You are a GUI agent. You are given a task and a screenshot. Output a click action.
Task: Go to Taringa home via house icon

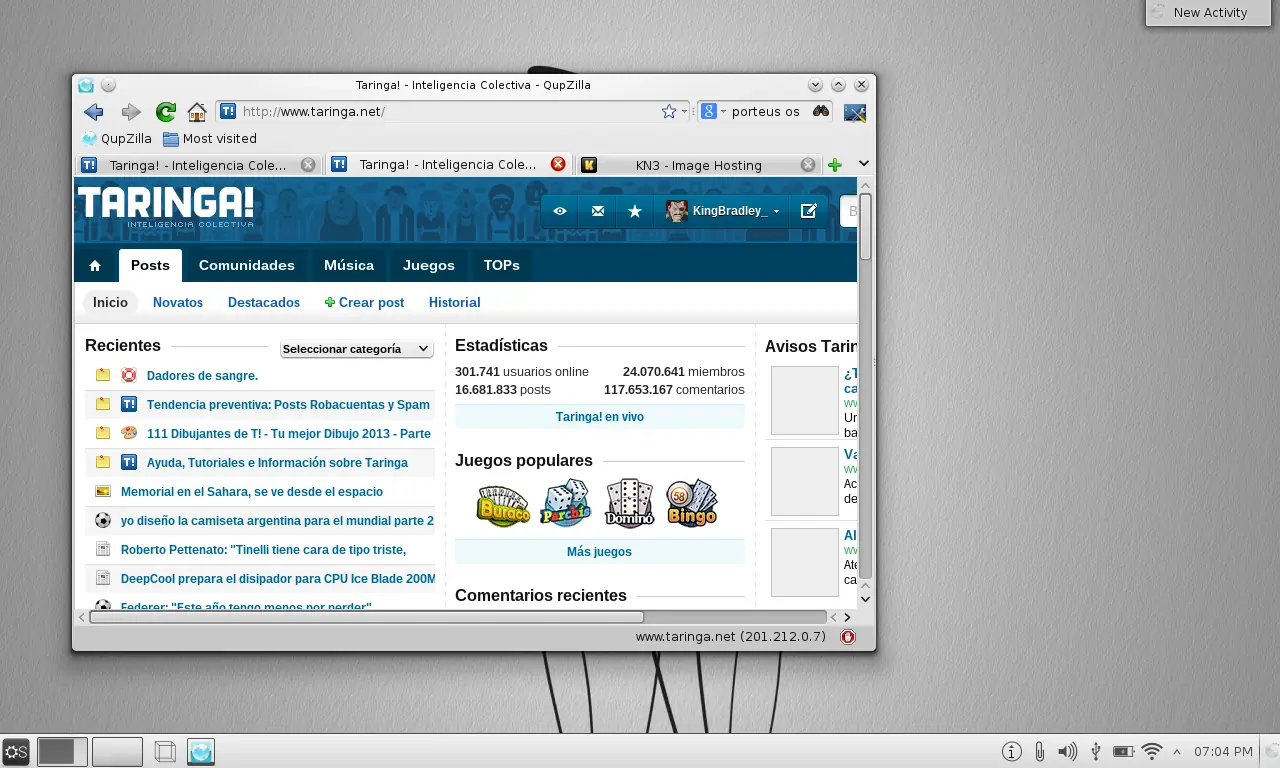coord(95,265)
